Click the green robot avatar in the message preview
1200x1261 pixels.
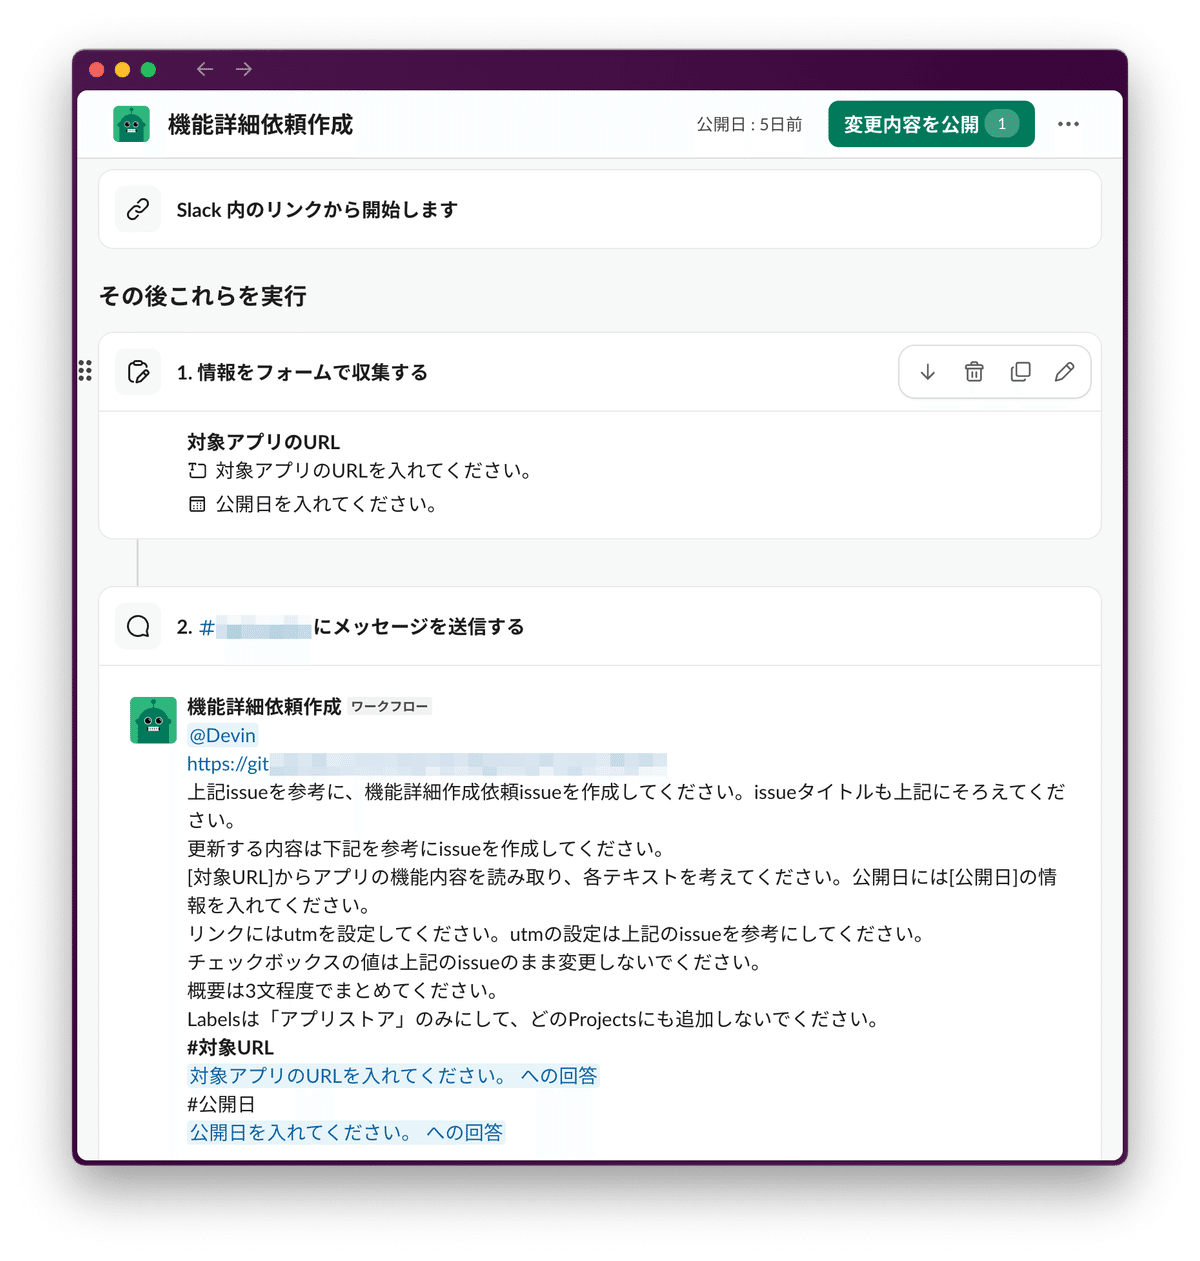pyautogui.click(x=153, y=719)
